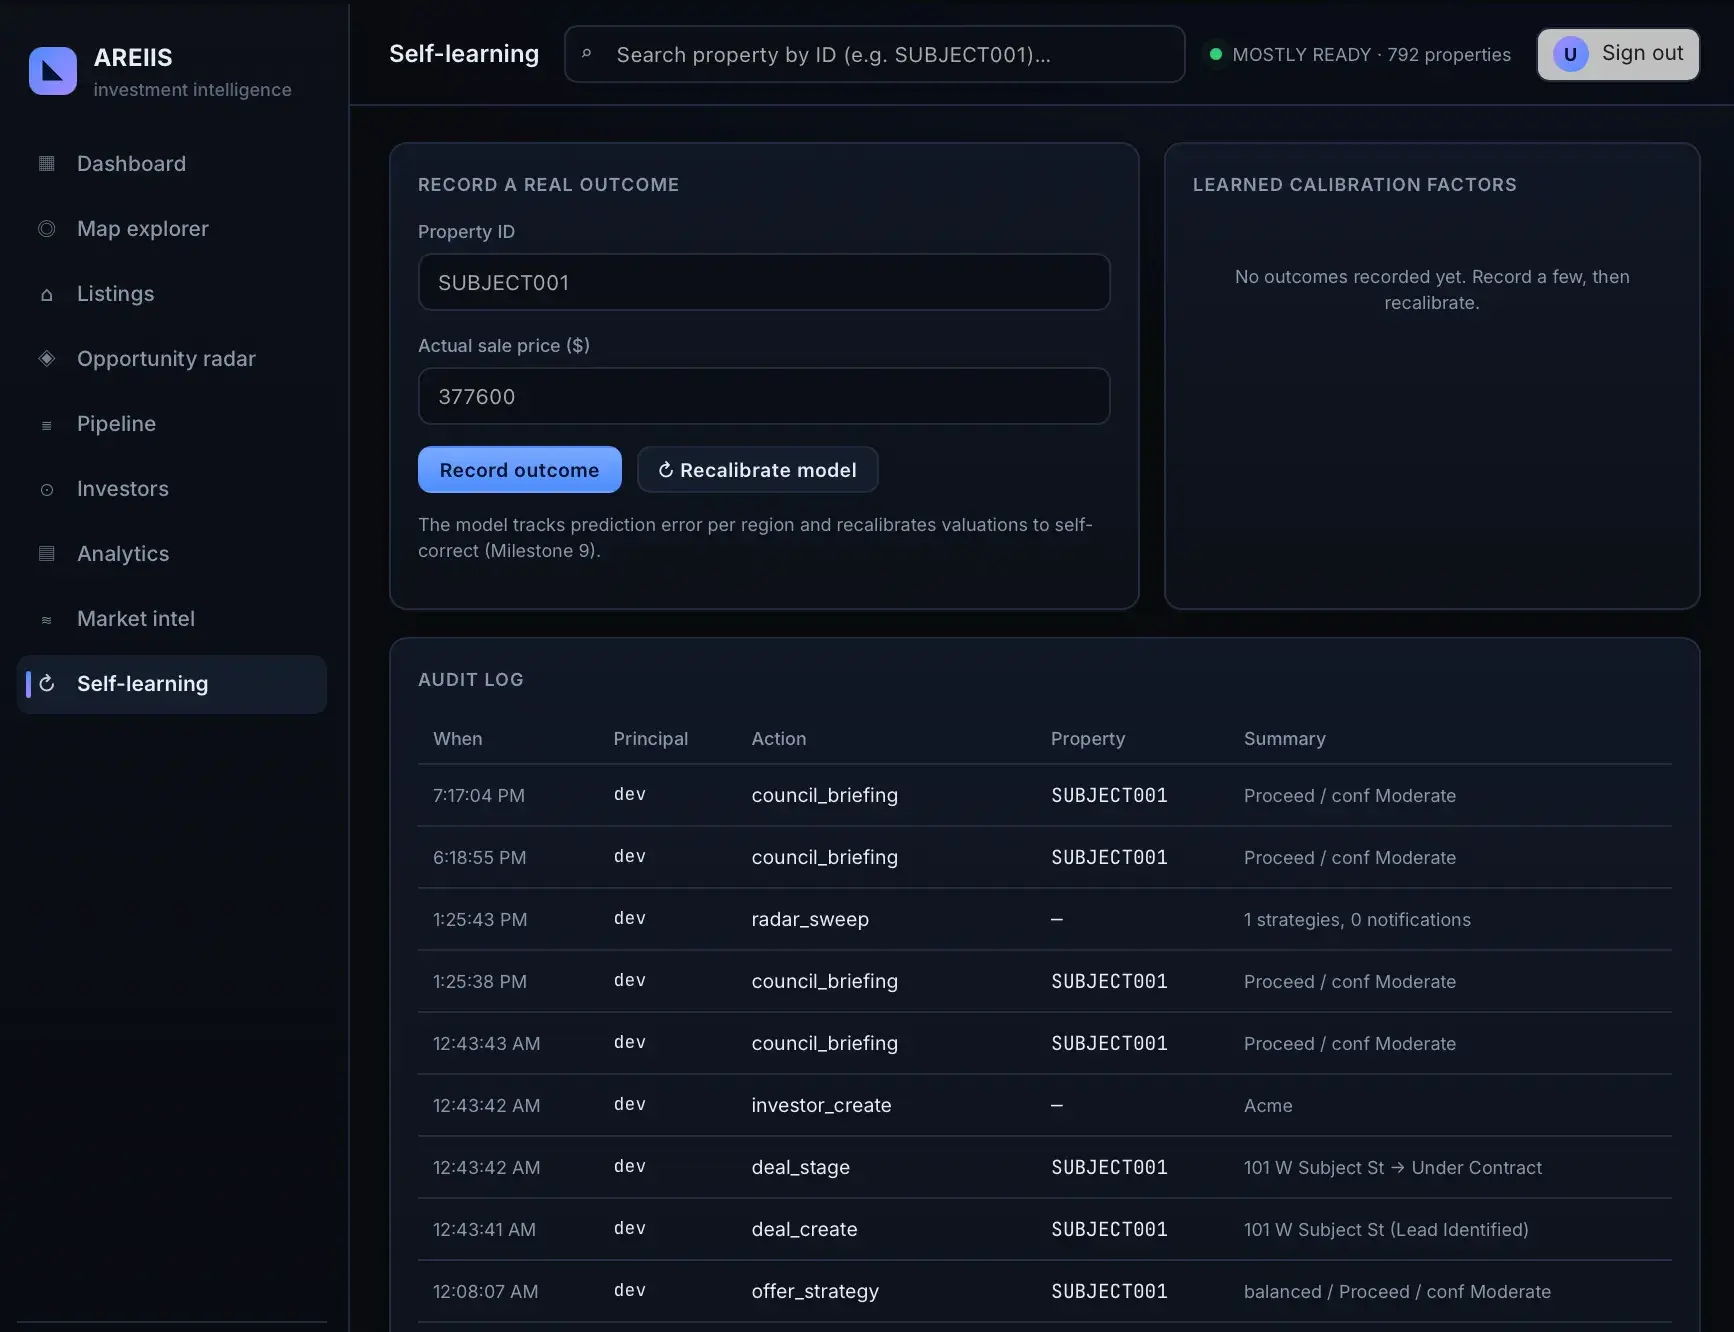Click the Self-learning refresh icon

click(46, 683)
